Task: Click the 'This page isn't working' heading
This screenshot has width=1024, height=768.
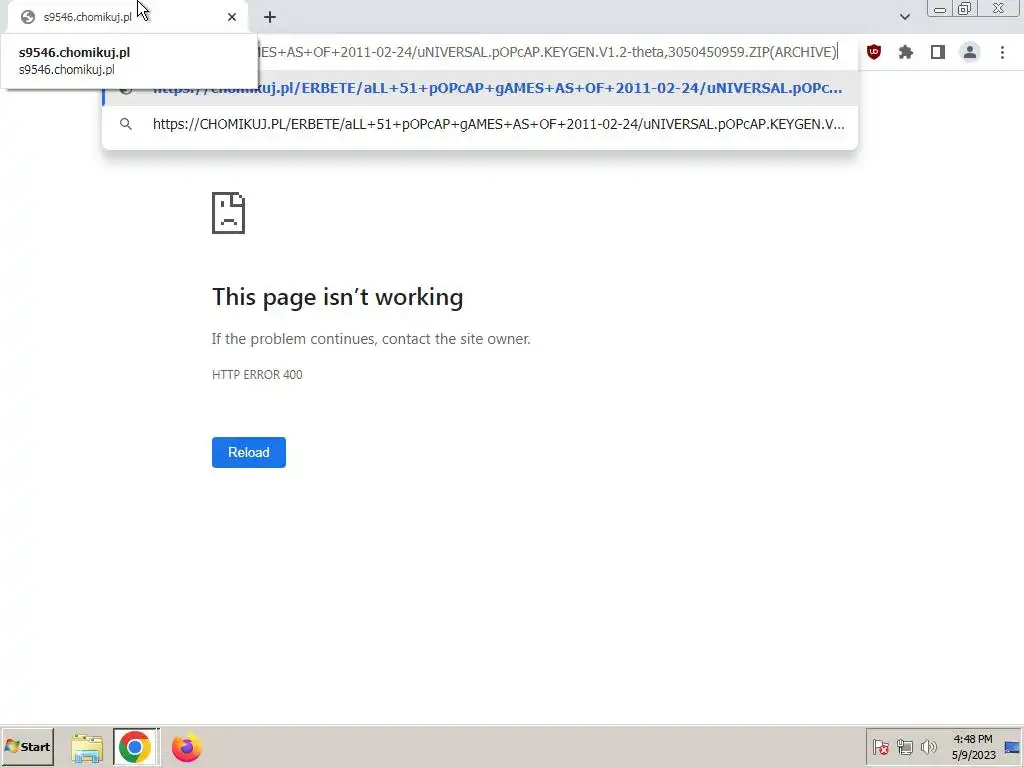Action: [x=338, y=297]
